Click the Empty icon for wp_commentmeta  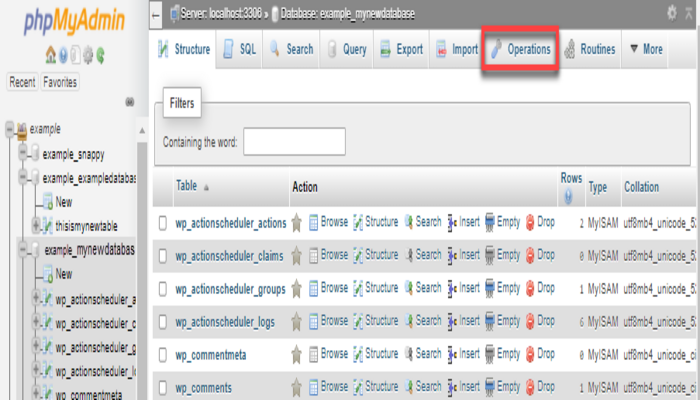pos(490,354)
